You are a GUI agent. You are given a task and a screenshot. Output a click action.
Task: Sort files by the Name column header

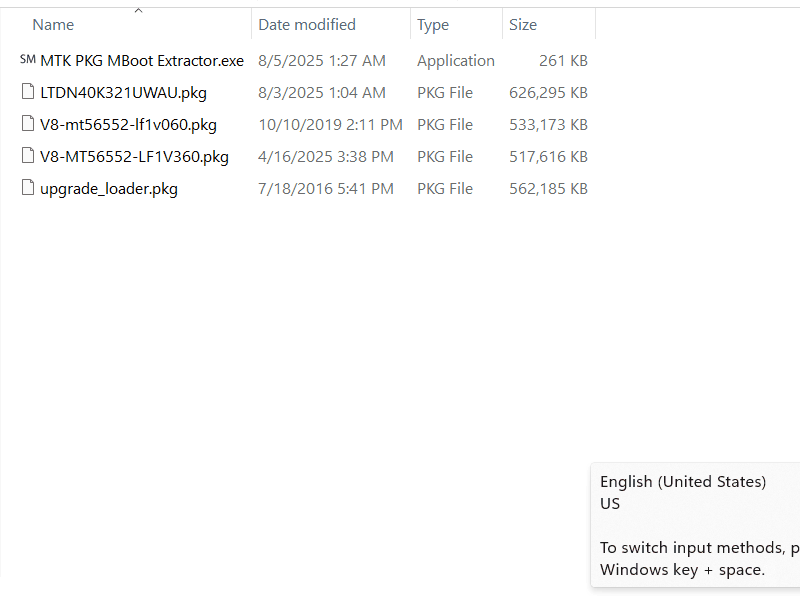coord(53,24)
